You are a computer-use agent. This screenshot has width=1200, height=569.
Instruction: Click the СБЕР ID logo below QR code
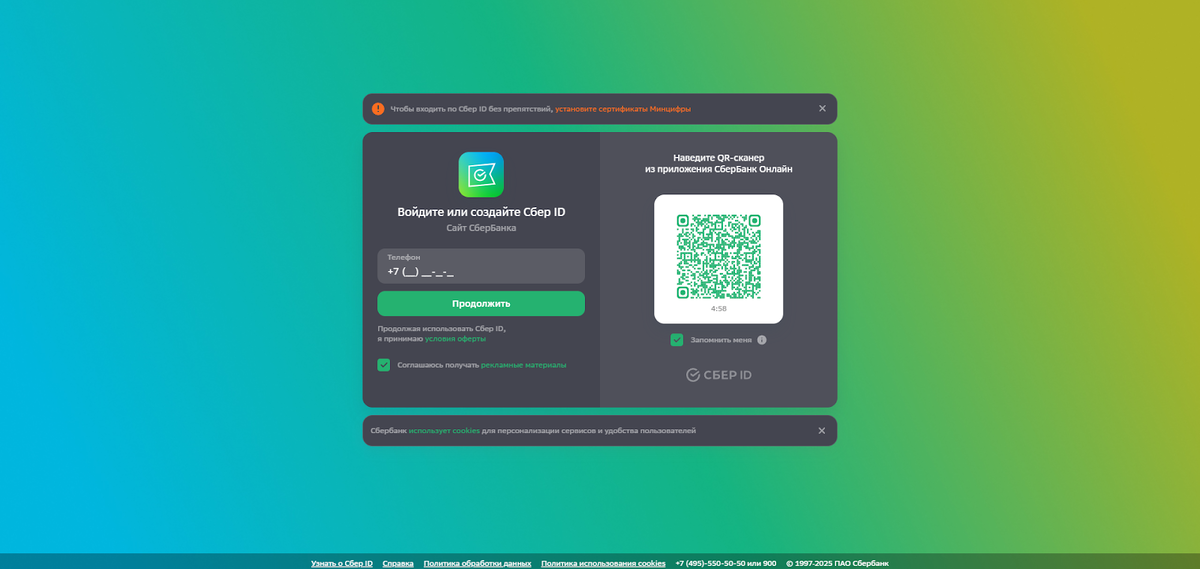point(719,375)
